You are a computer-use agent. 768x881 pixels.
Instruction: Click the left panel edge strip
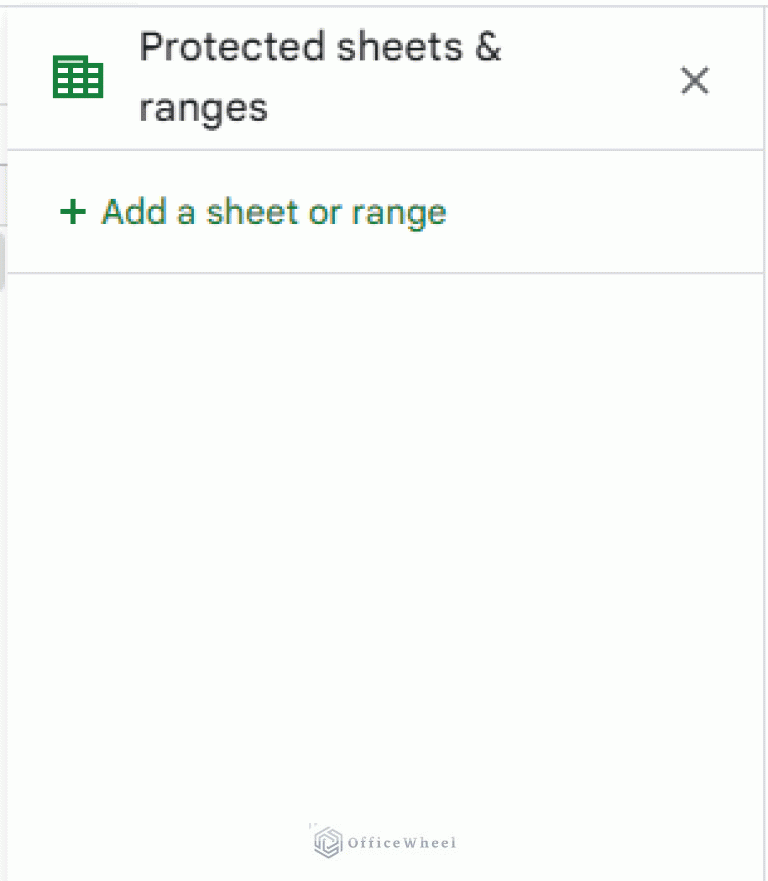coord(4,440)
